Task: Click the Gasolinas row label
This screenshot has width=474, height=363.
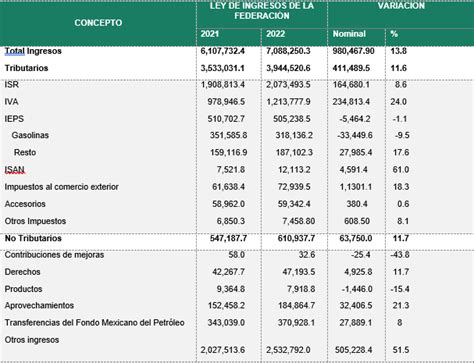Action: 30,135
